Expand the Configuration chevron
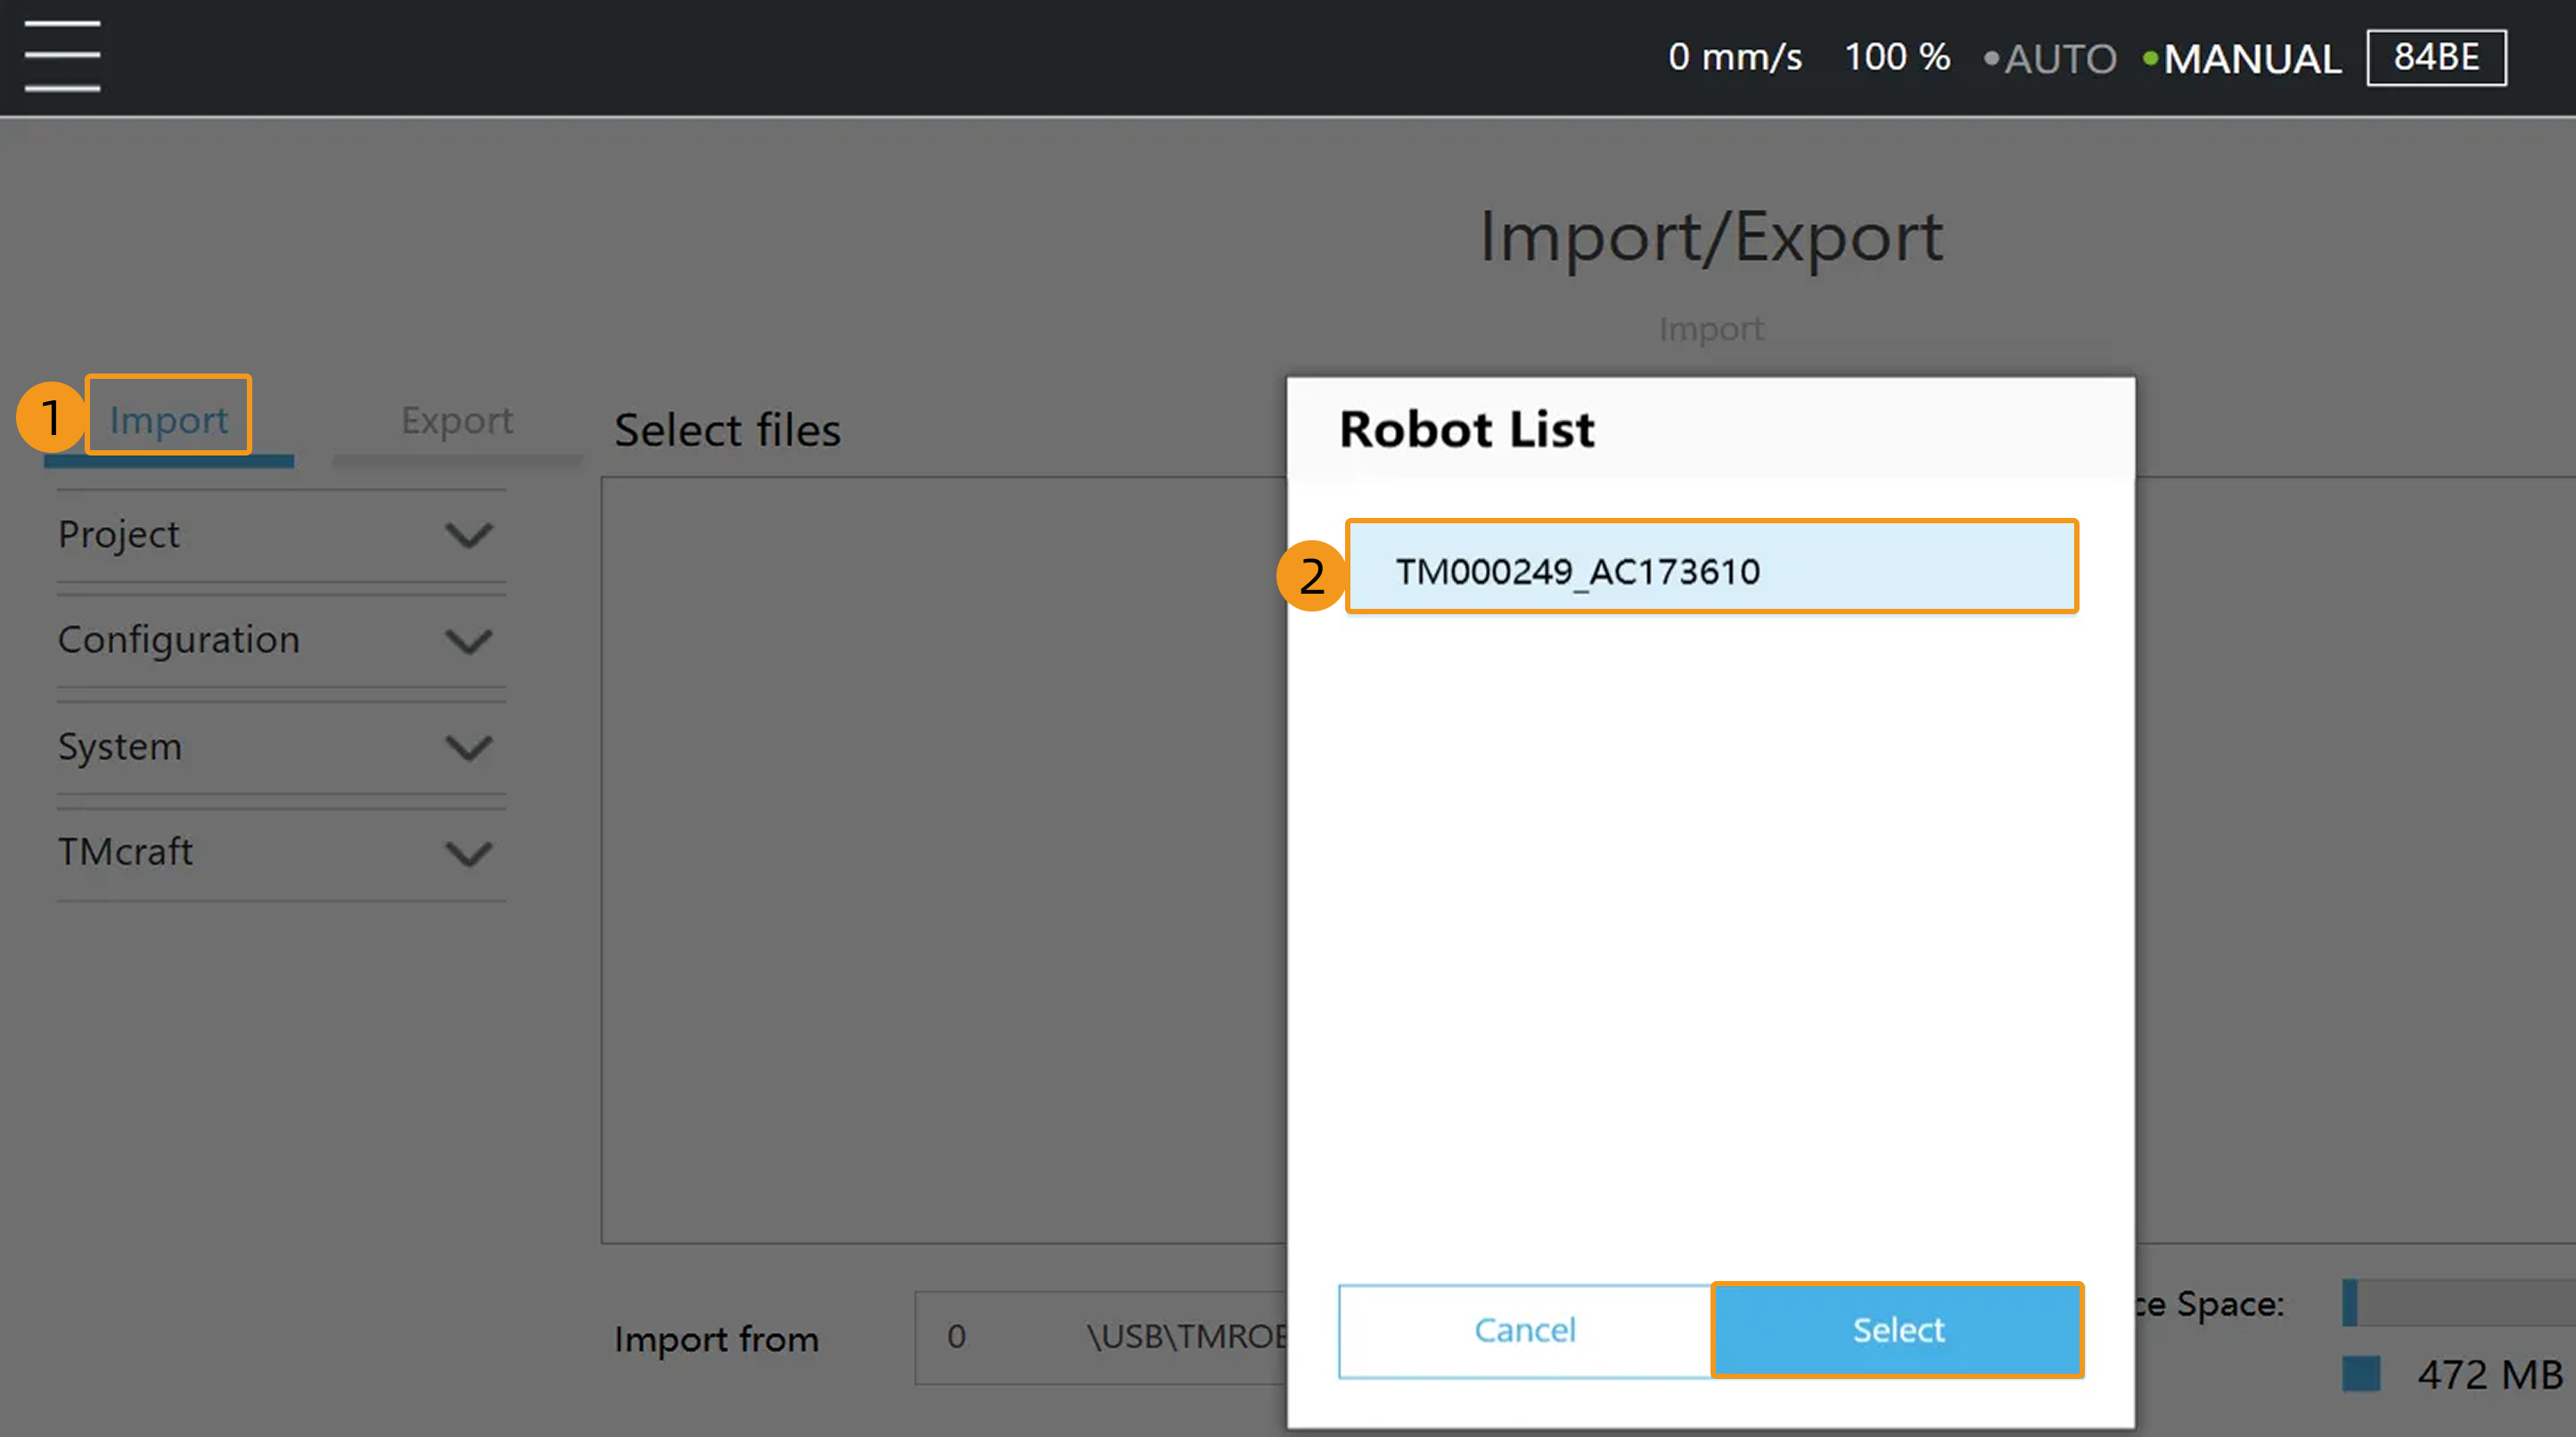The width and height of the screenshot is (2576, 1437). click(x=468, y=641)
